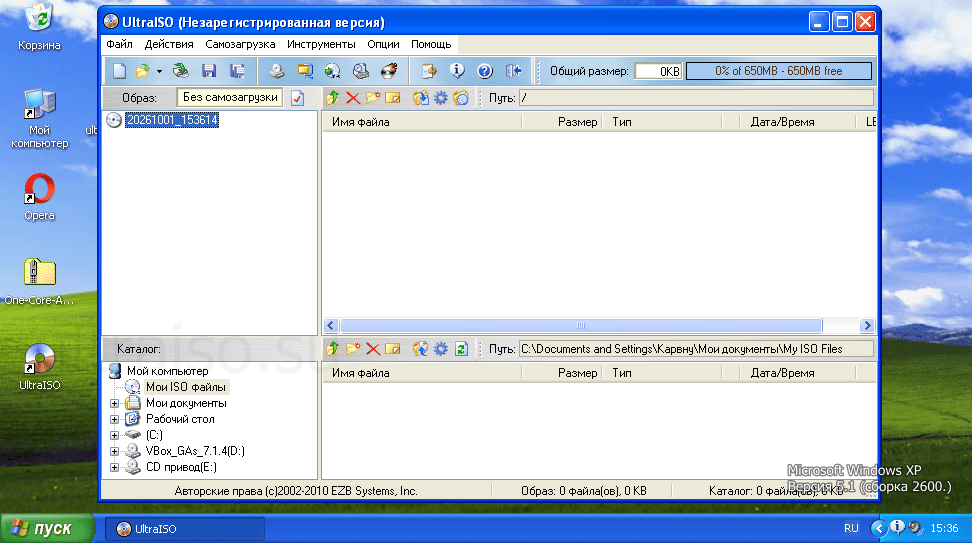Click the Open file folder icon

[143, 71]
